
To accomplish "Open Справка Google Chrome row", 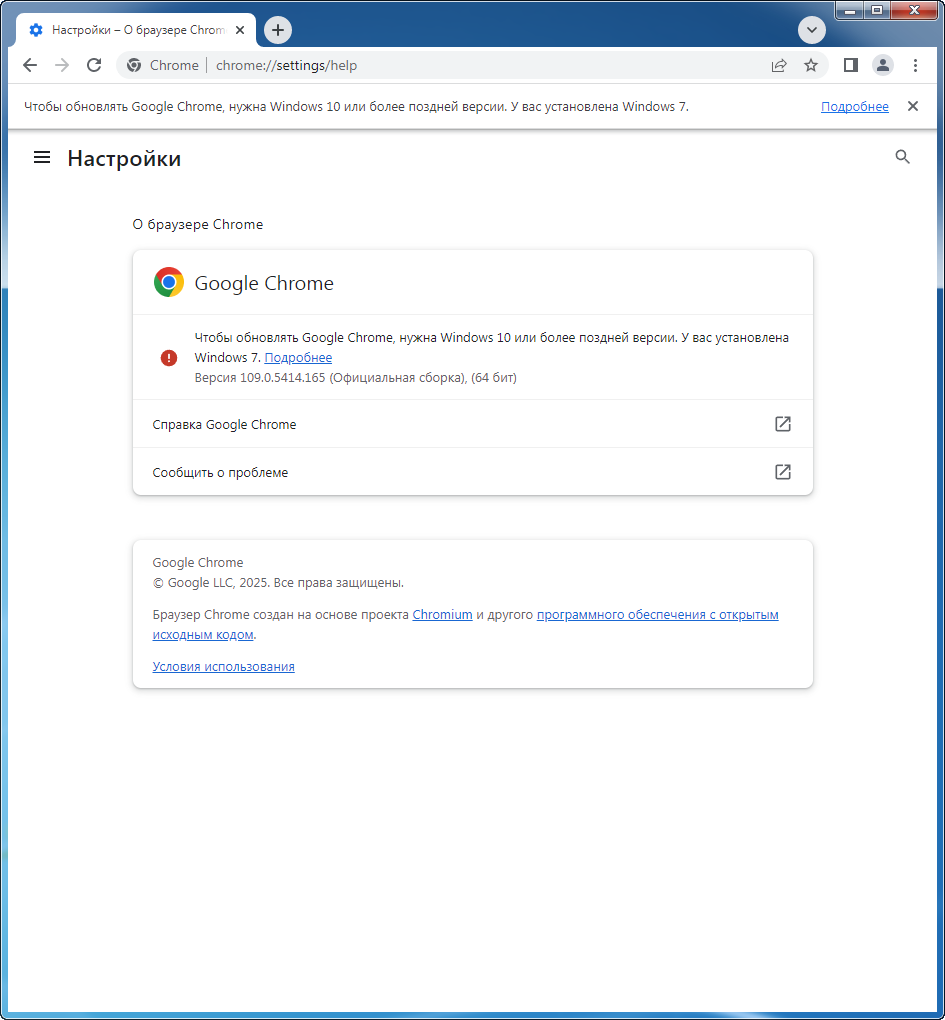I will [473, 424].
